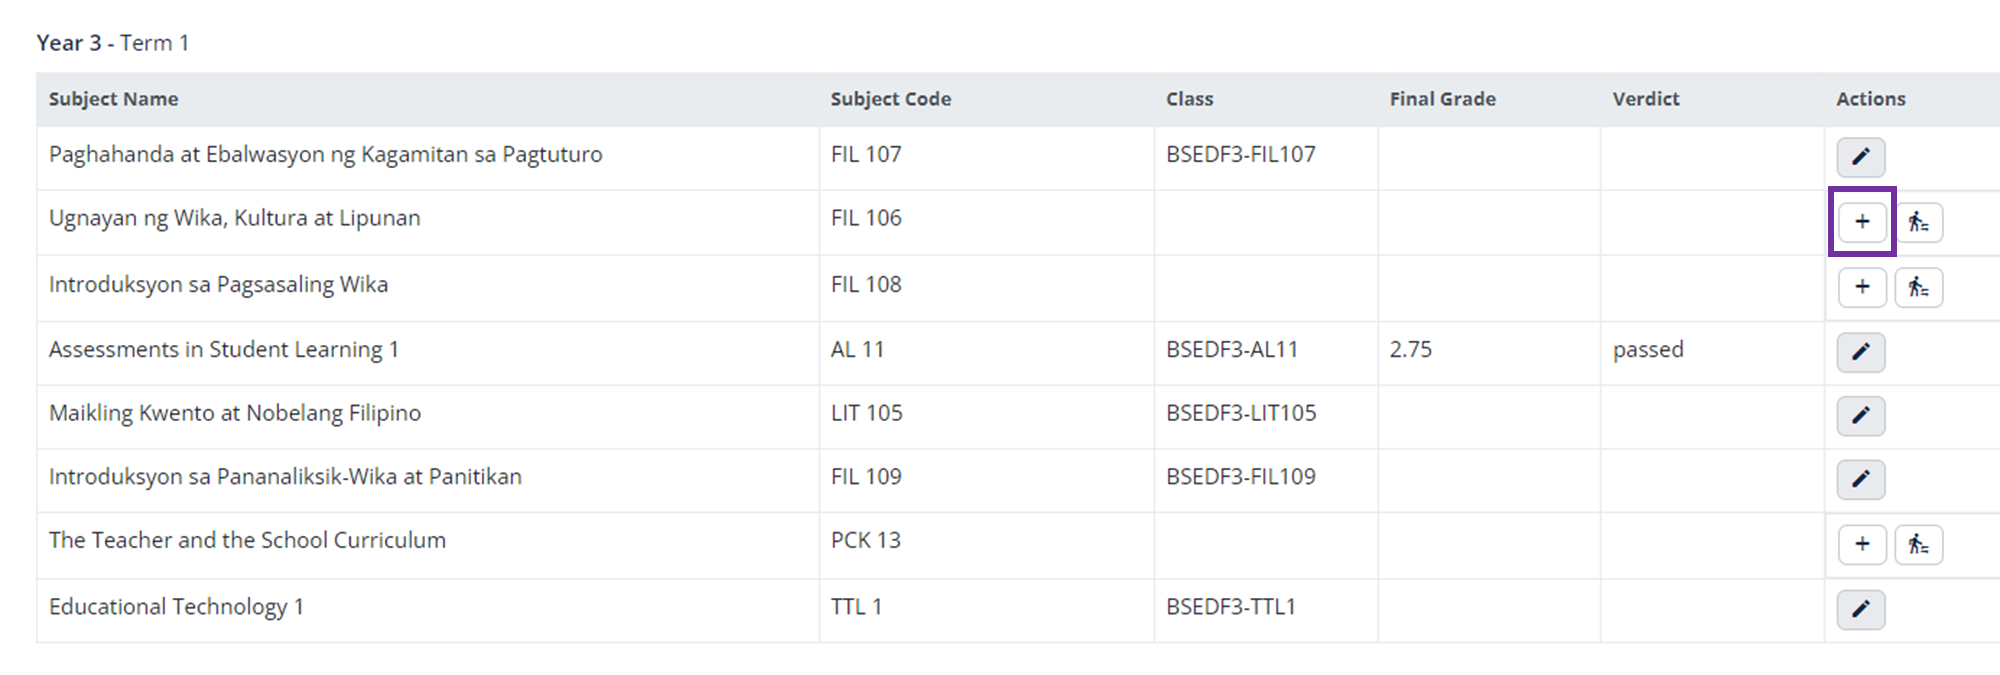
Task: Edit the FIL 109 subject entry
Action: click(x=1860, y=480)
